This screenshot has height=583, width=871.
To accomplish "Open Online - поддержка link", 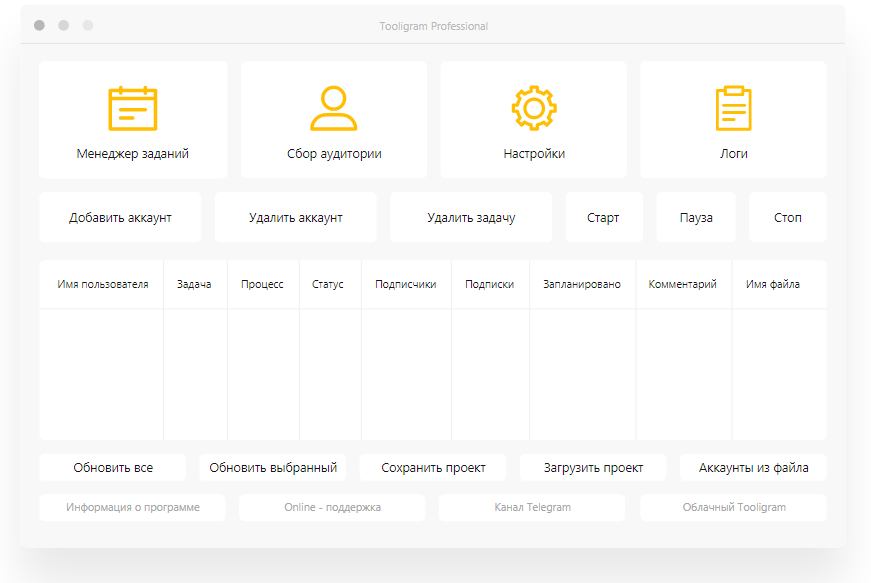I will click(x=332, y=508).
